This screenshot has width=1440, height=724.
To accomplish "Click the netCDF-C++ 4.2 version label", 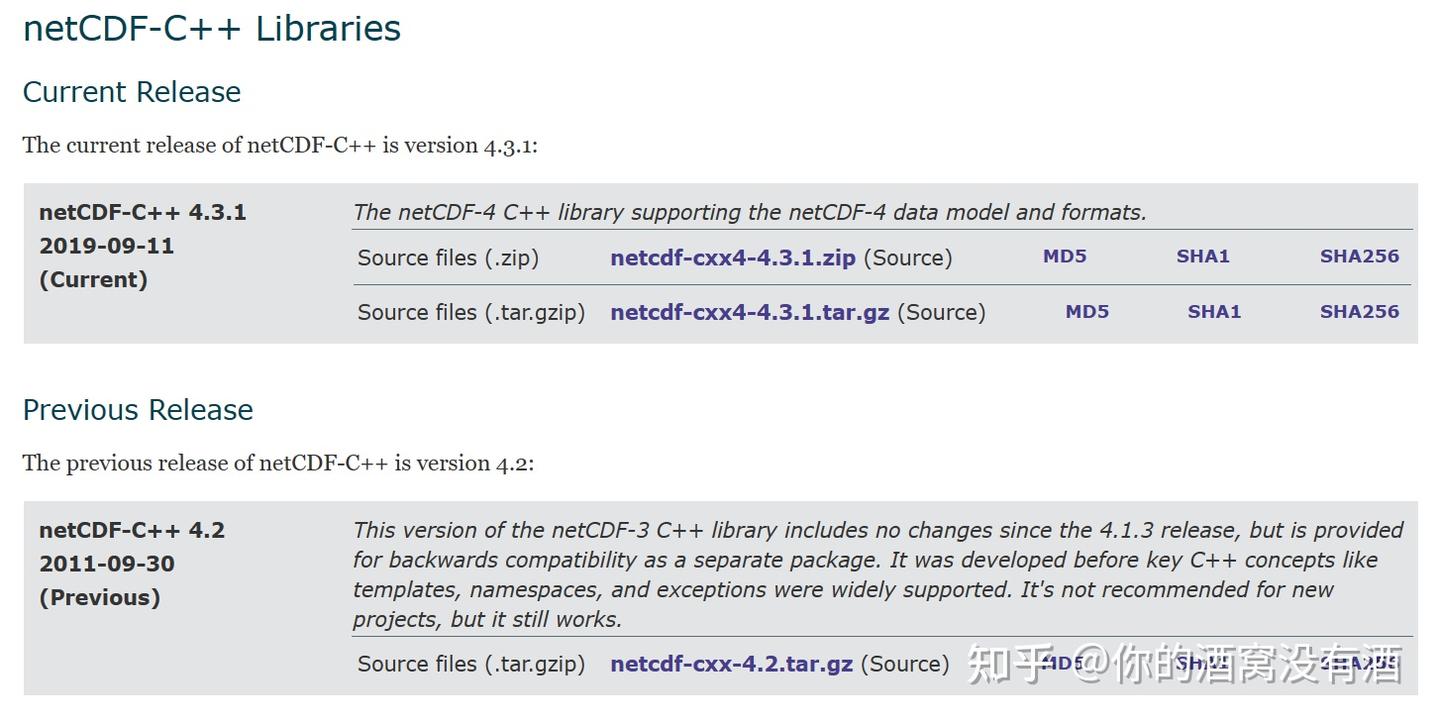I will pyautogui.click(x=131, y=530).
